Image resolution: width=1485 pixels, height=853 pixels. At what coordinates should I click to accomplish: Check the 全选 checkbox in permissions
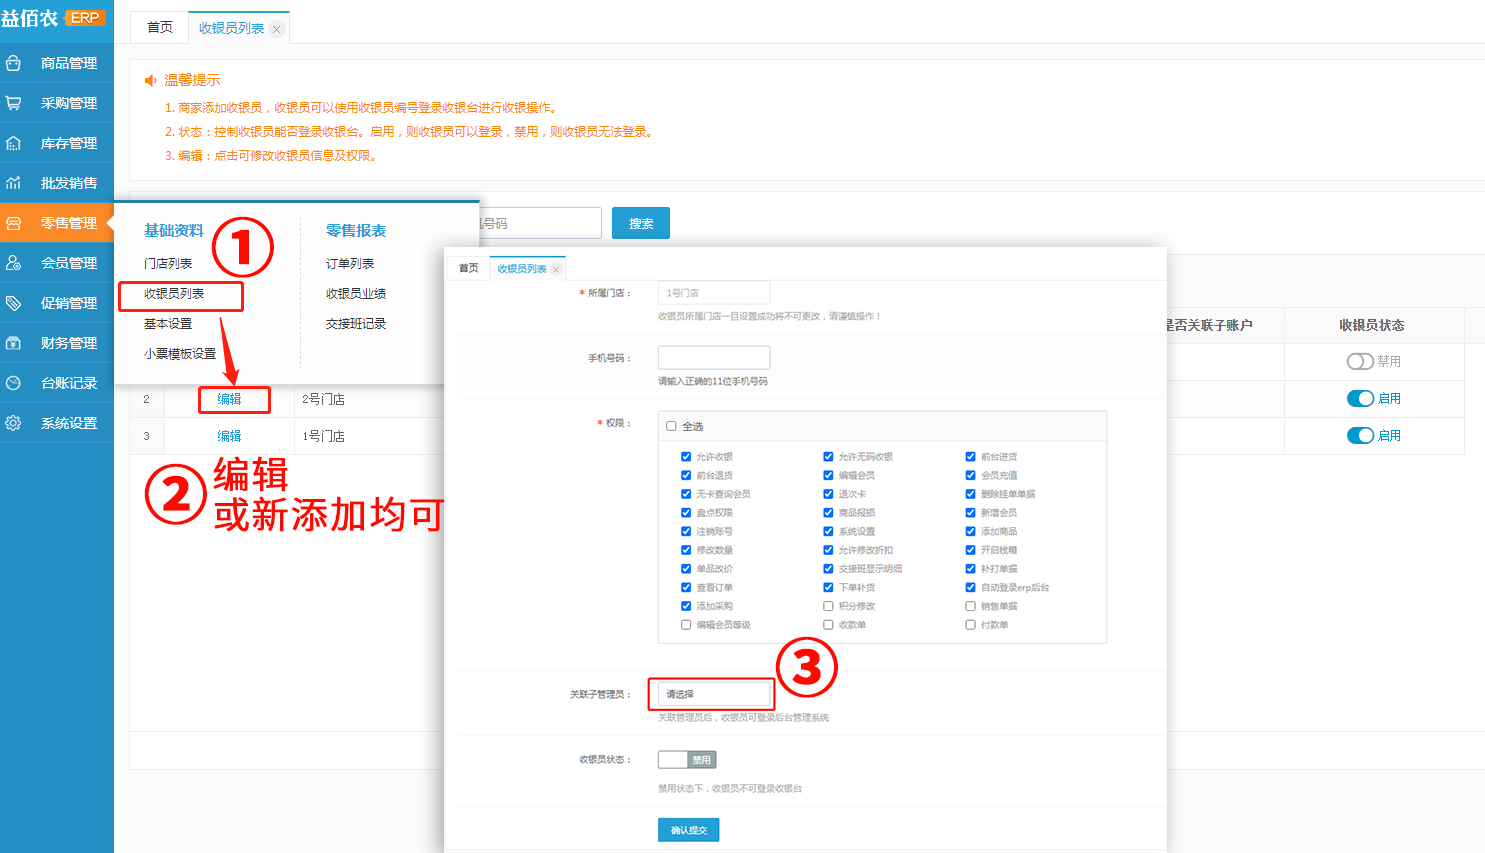tap(671, 426)
